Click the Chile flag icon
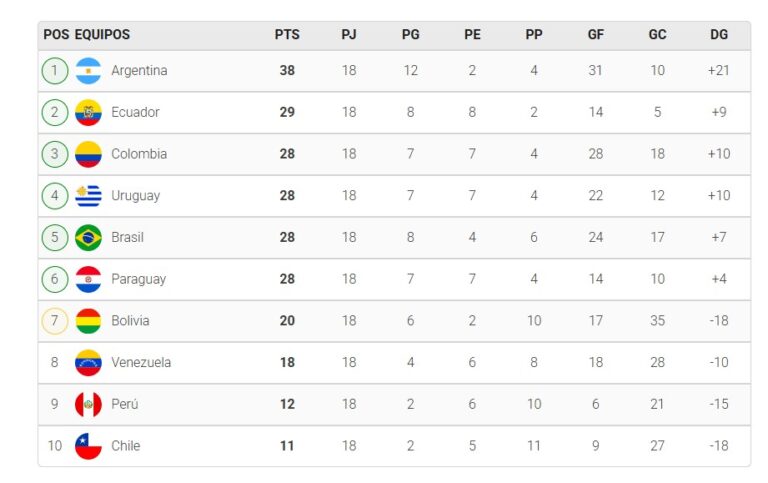 click(x=88, y=446)
